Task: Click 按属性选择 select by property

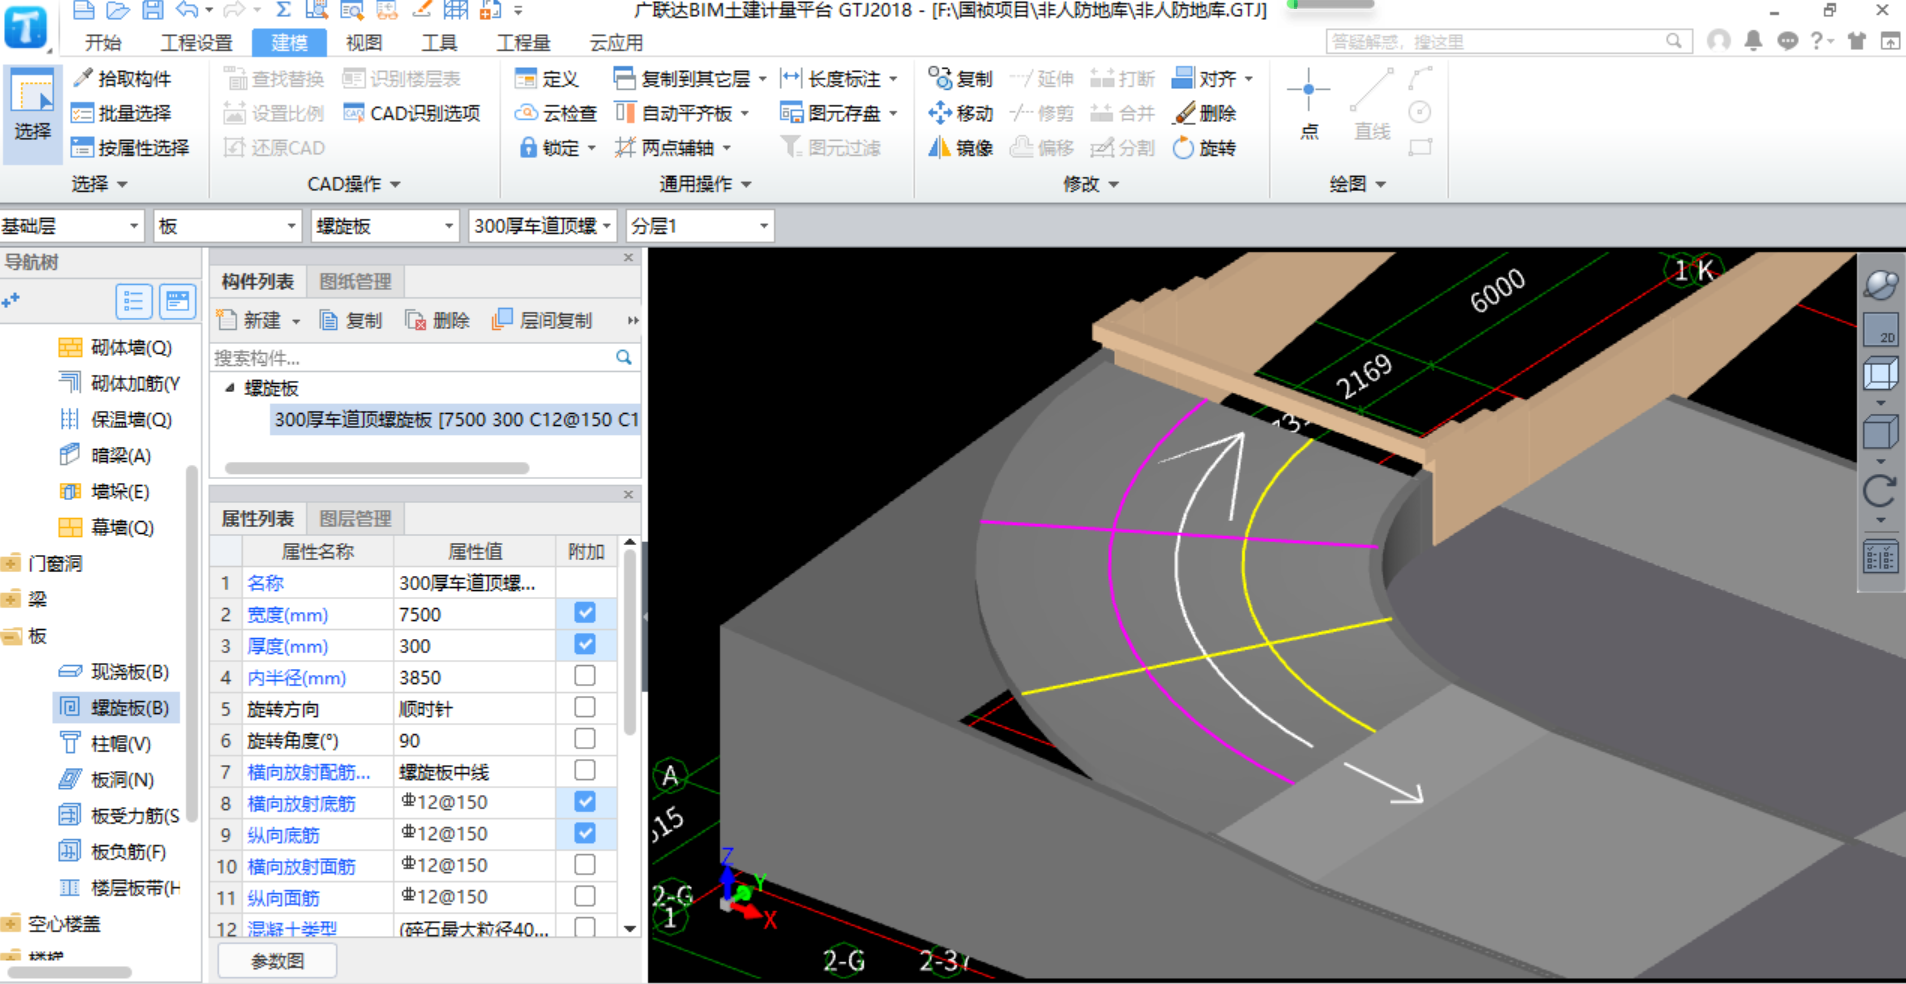Action: tap(130, 148)
